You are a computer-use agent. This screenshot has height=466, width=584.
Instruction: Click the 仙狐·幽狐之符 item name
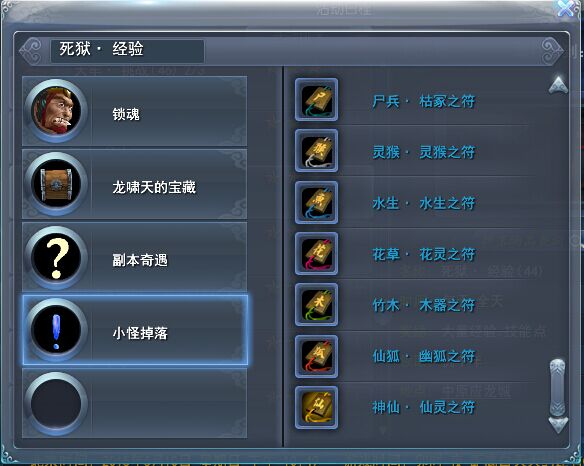tap(423, 356)
